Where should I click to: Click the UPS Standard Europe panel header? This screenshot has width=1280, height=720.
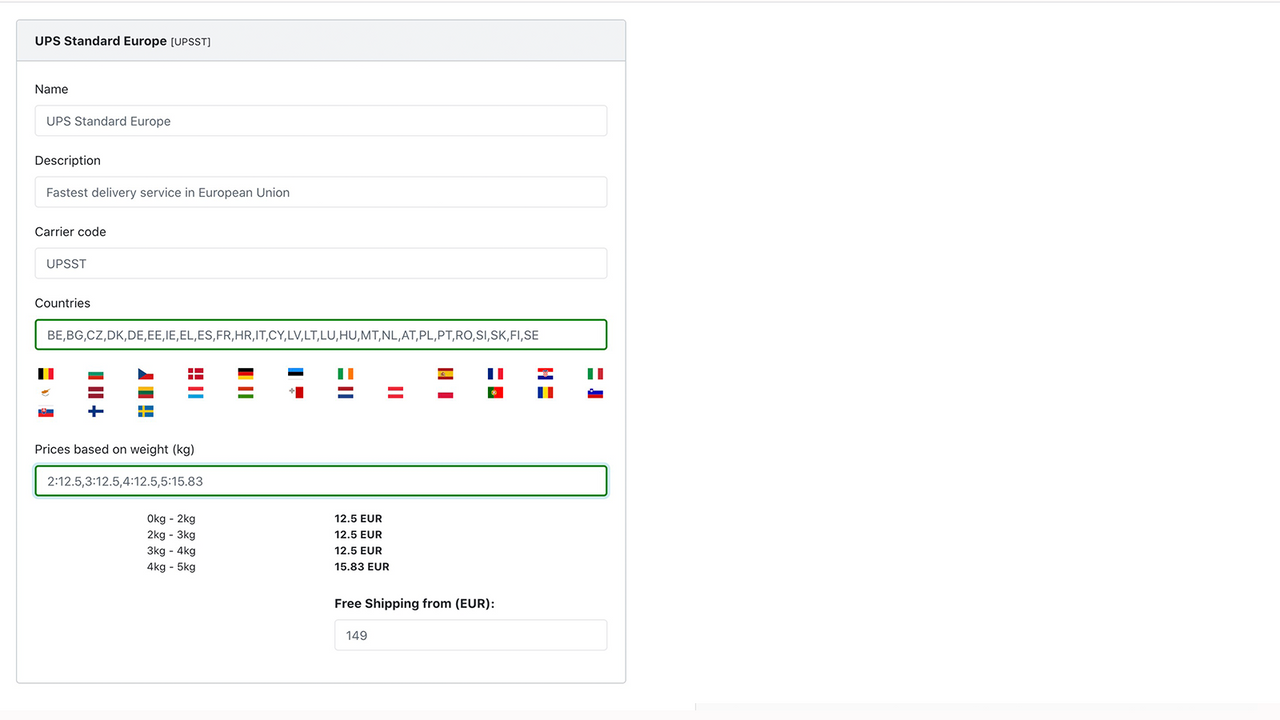tap(321, 41)
